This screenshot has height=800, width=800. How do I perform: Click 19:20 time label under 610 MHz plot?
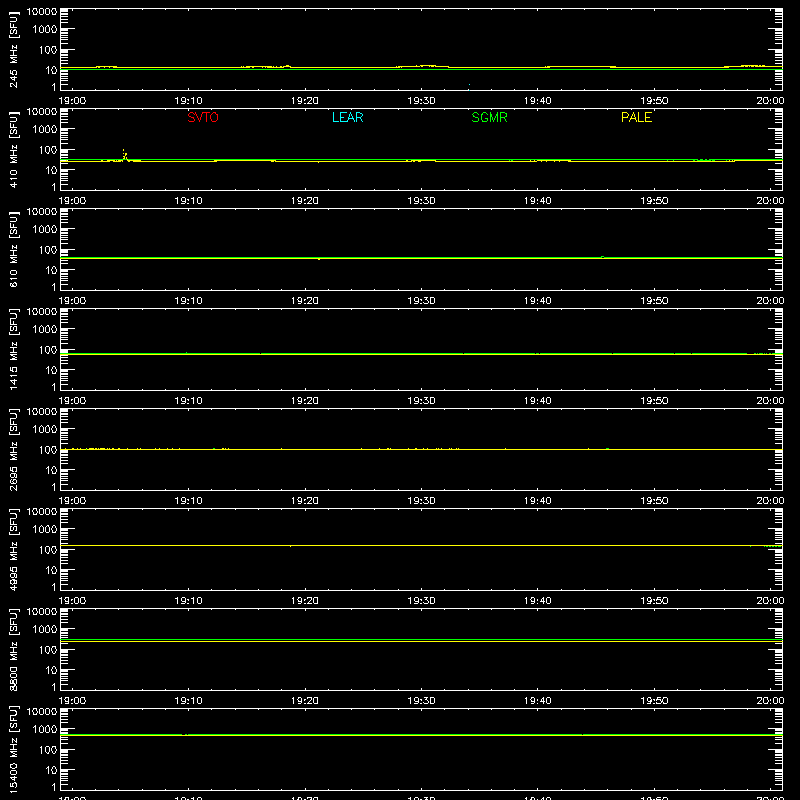[x=305, y=301]
